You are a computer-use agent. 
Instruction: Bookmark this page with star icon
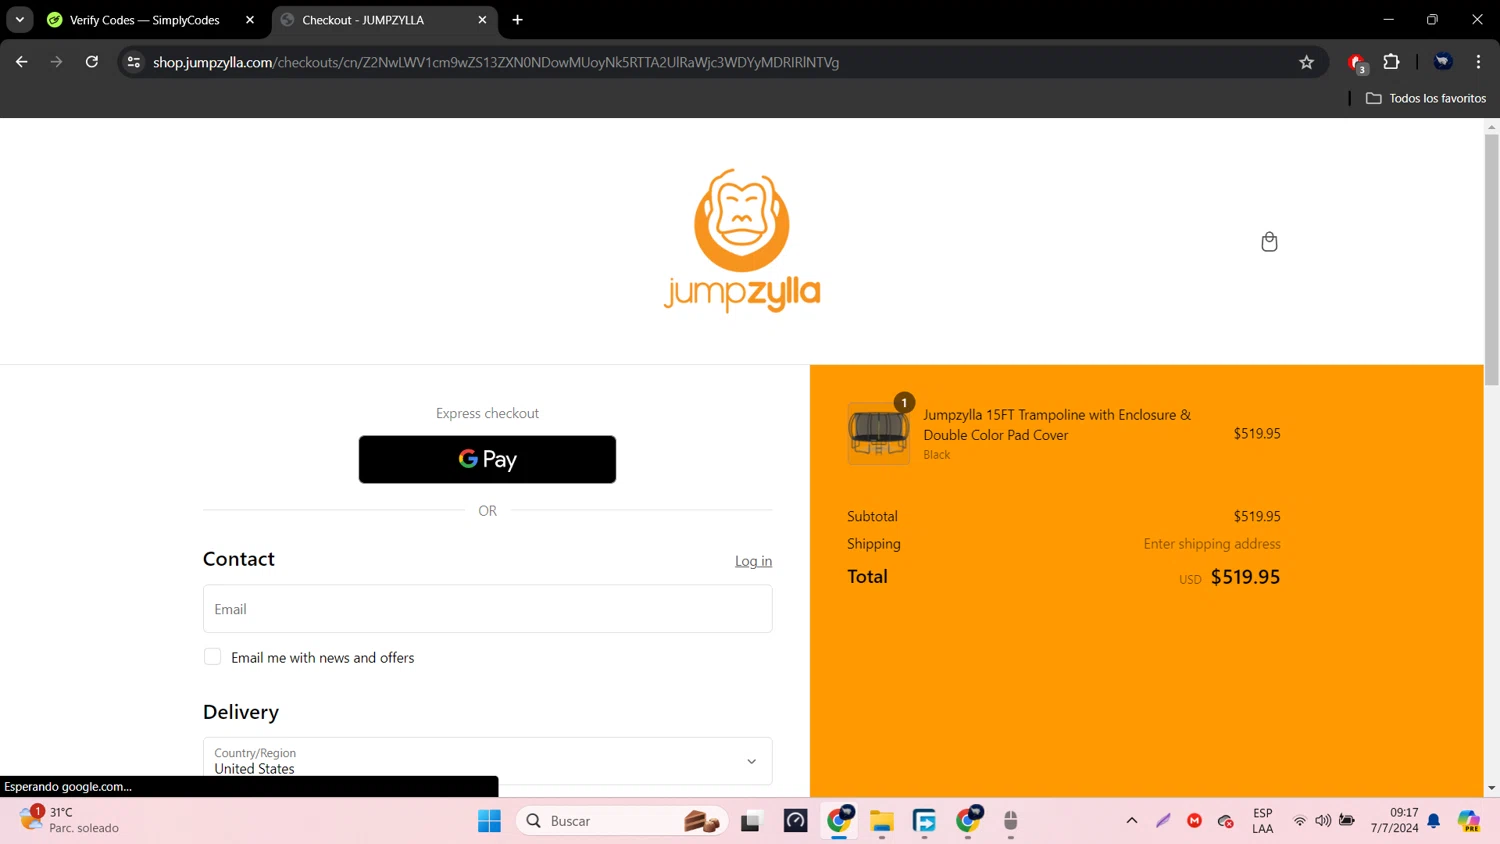(1306, 62)
